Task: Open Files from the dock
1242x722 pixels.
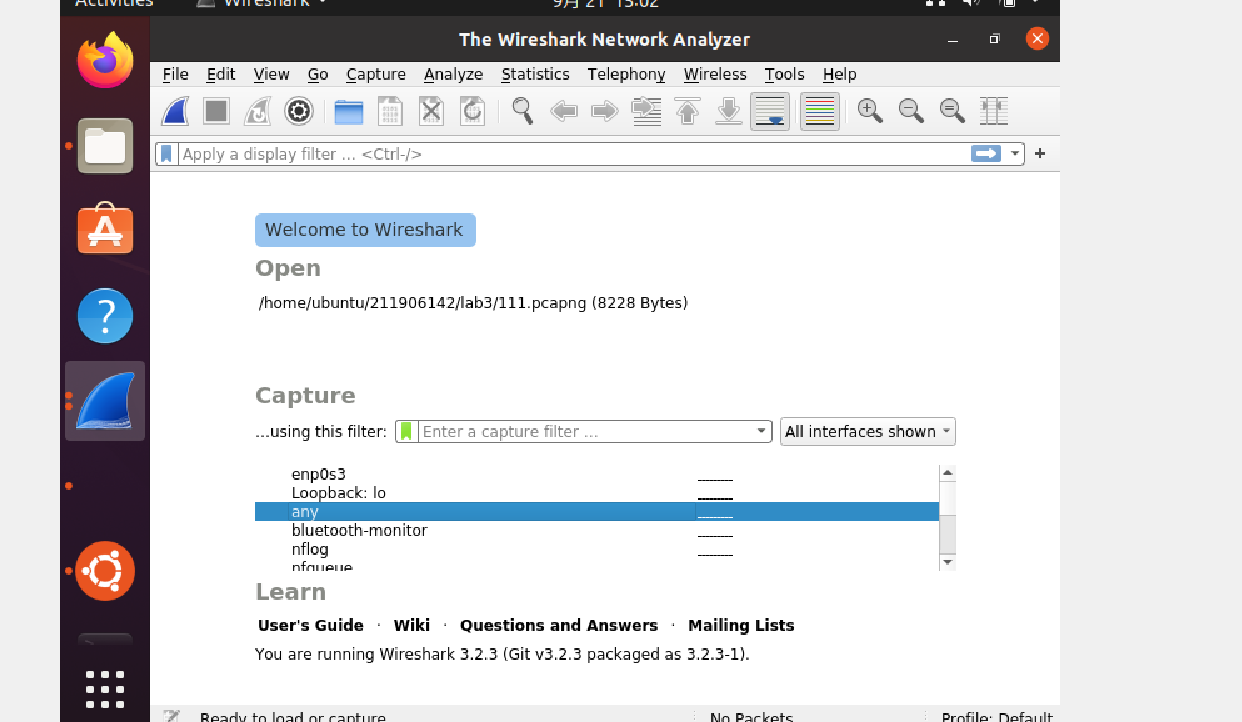Action: 105,146
